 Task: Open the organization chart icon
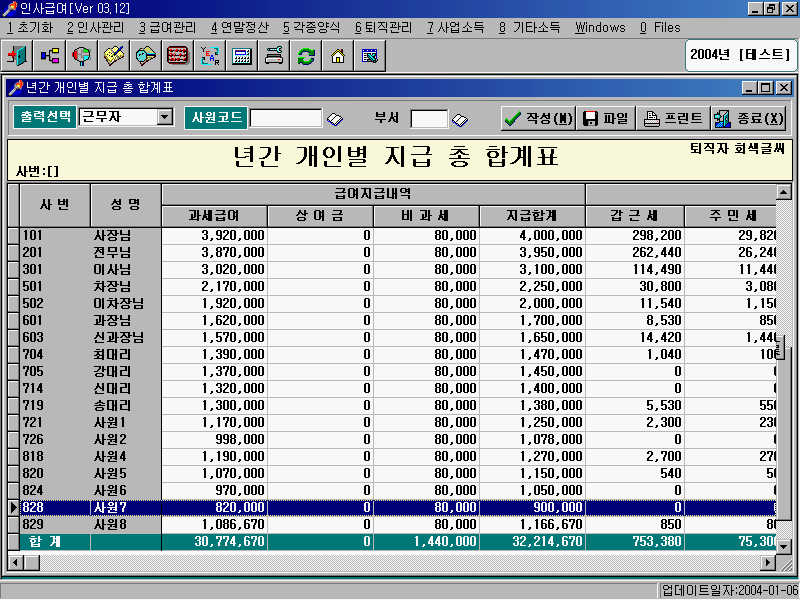(50, 56)
